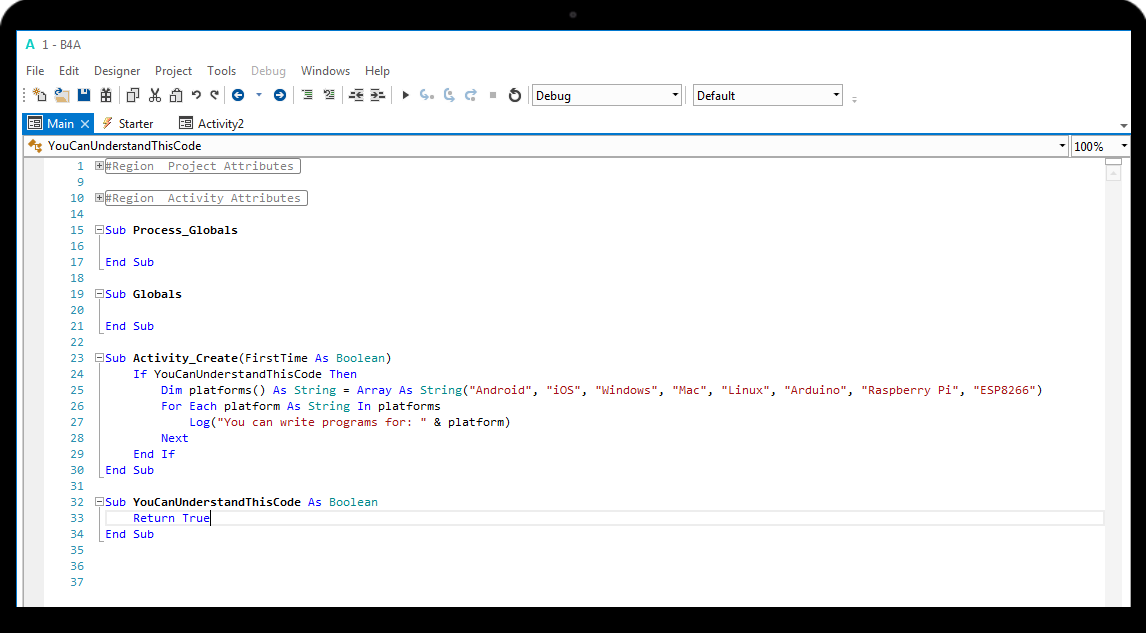Redo the last edit
The image size is (1146, 633).
(x=215, y=95)
